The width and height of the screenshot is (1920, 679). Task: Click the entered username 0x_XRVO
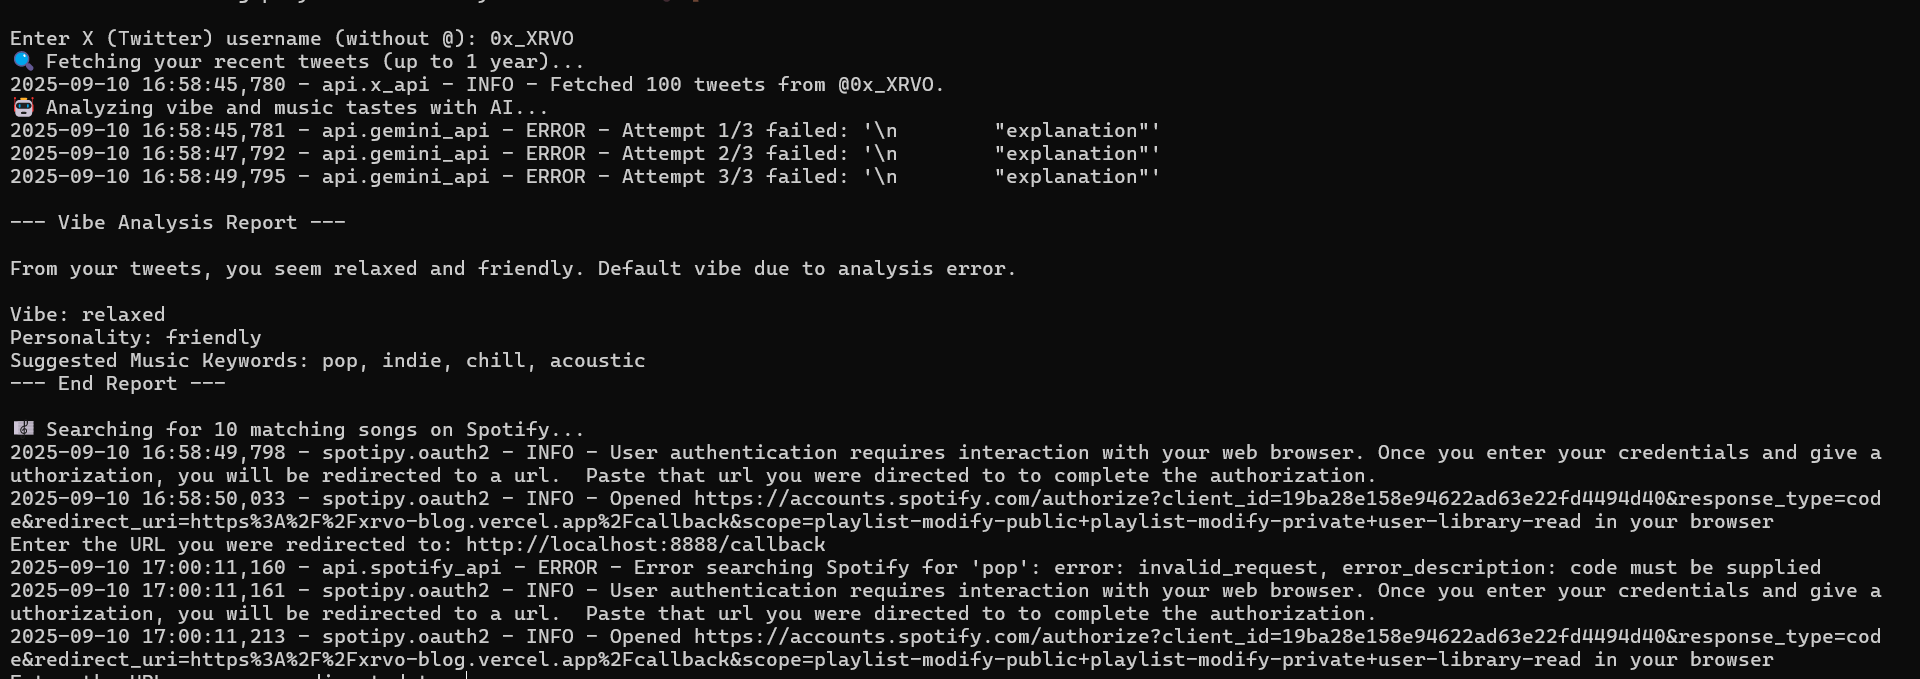click(531, 39)
